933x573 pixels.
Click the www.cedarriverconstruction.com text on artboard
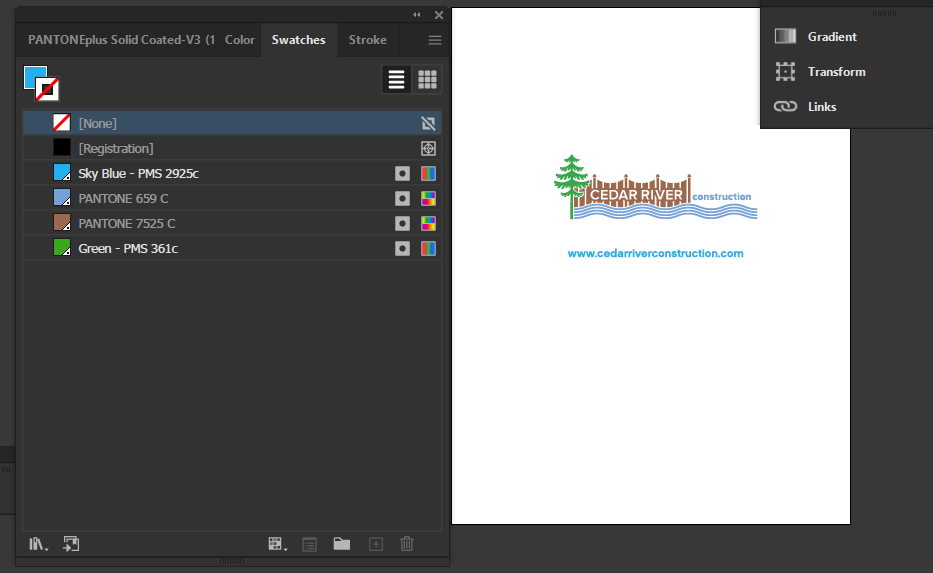[655, 253]
